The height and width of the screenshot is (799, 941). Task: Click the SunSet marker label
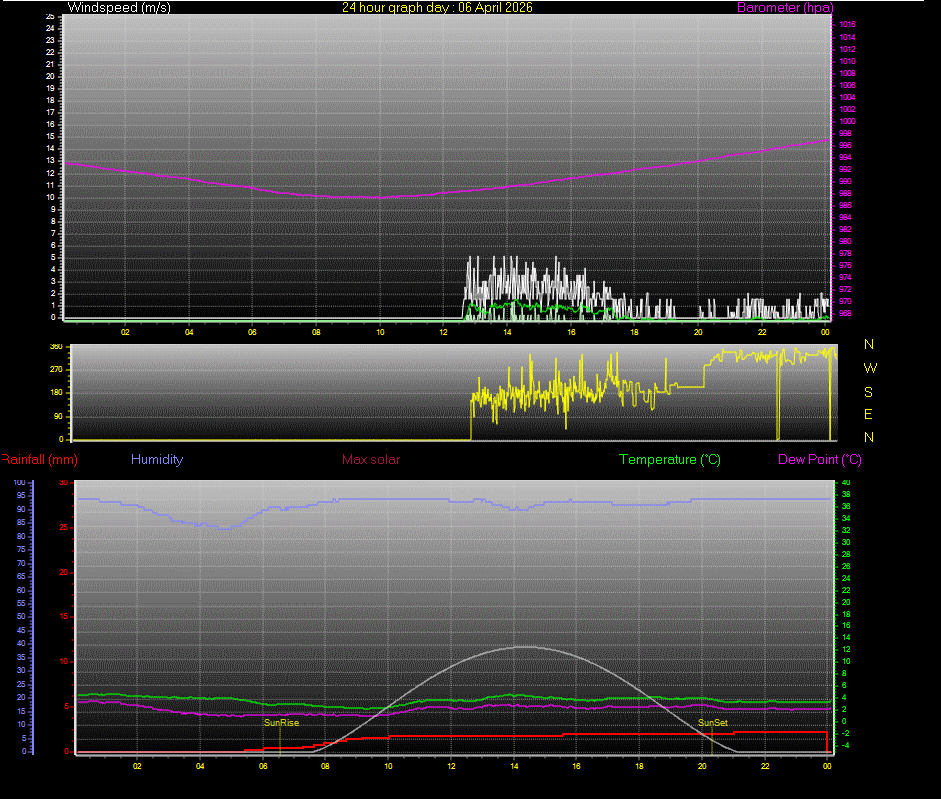click(711, 721)
